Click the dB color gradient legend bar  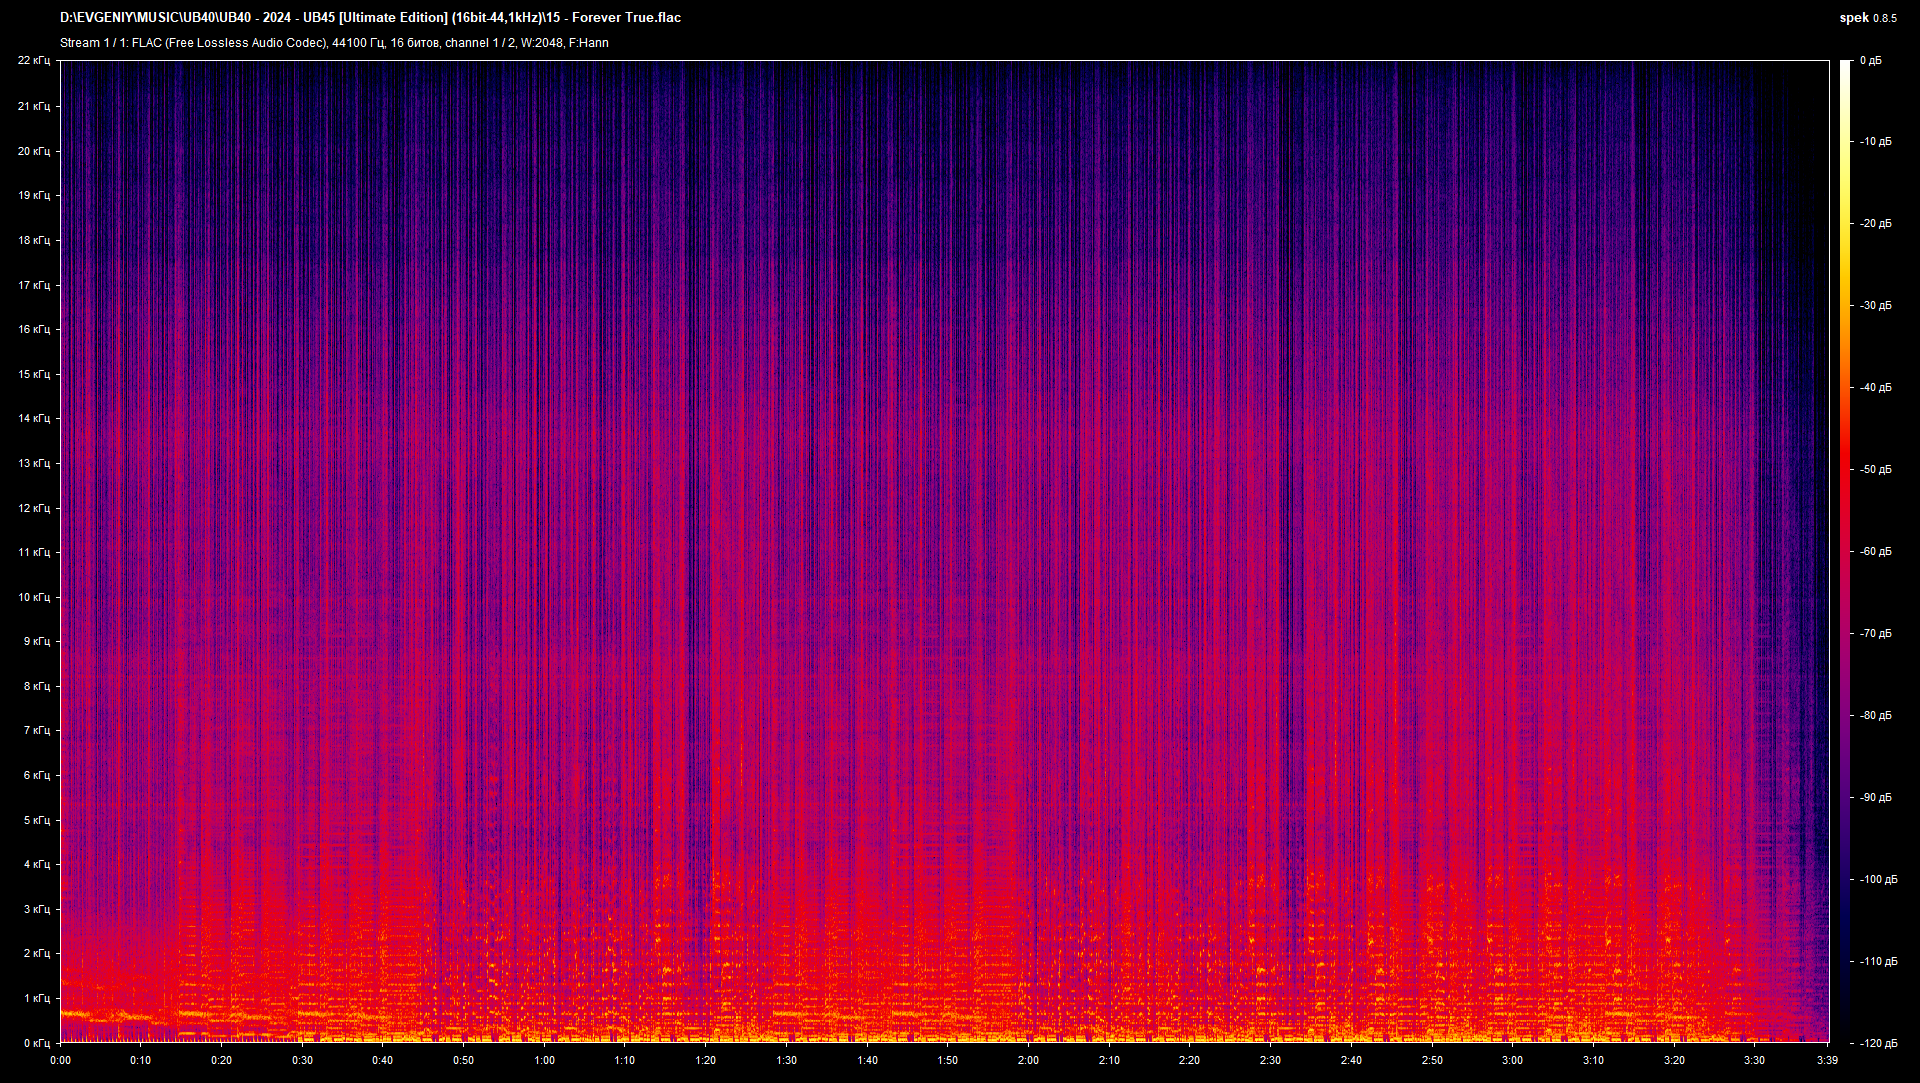[x=1846, y=552]
